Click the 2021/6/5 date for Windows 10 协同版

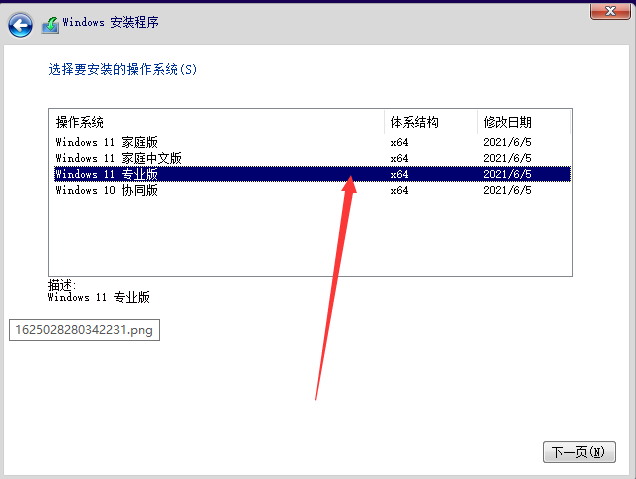click(507, 190)
